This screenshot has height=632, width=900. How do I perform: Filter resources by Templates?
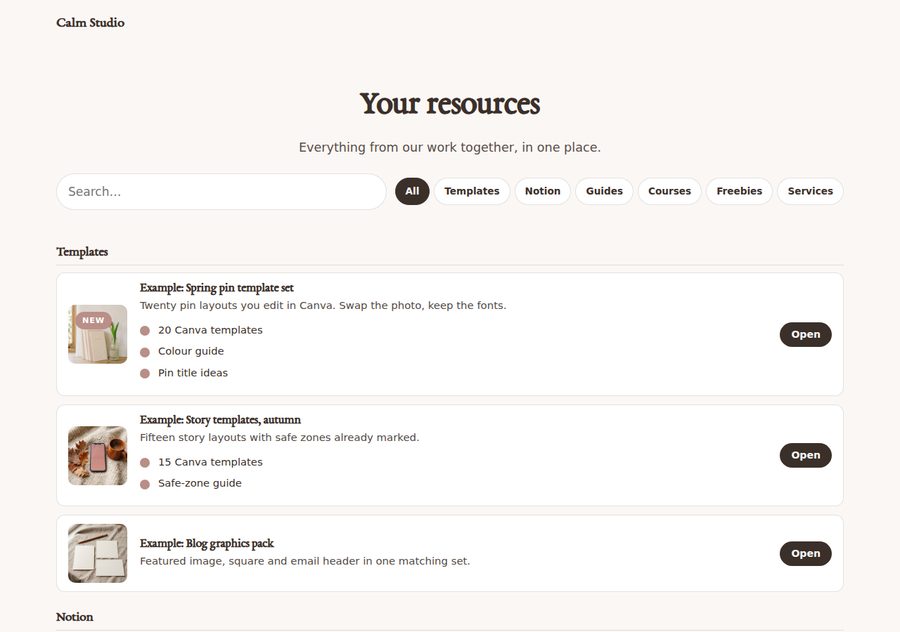pos(472,191)
